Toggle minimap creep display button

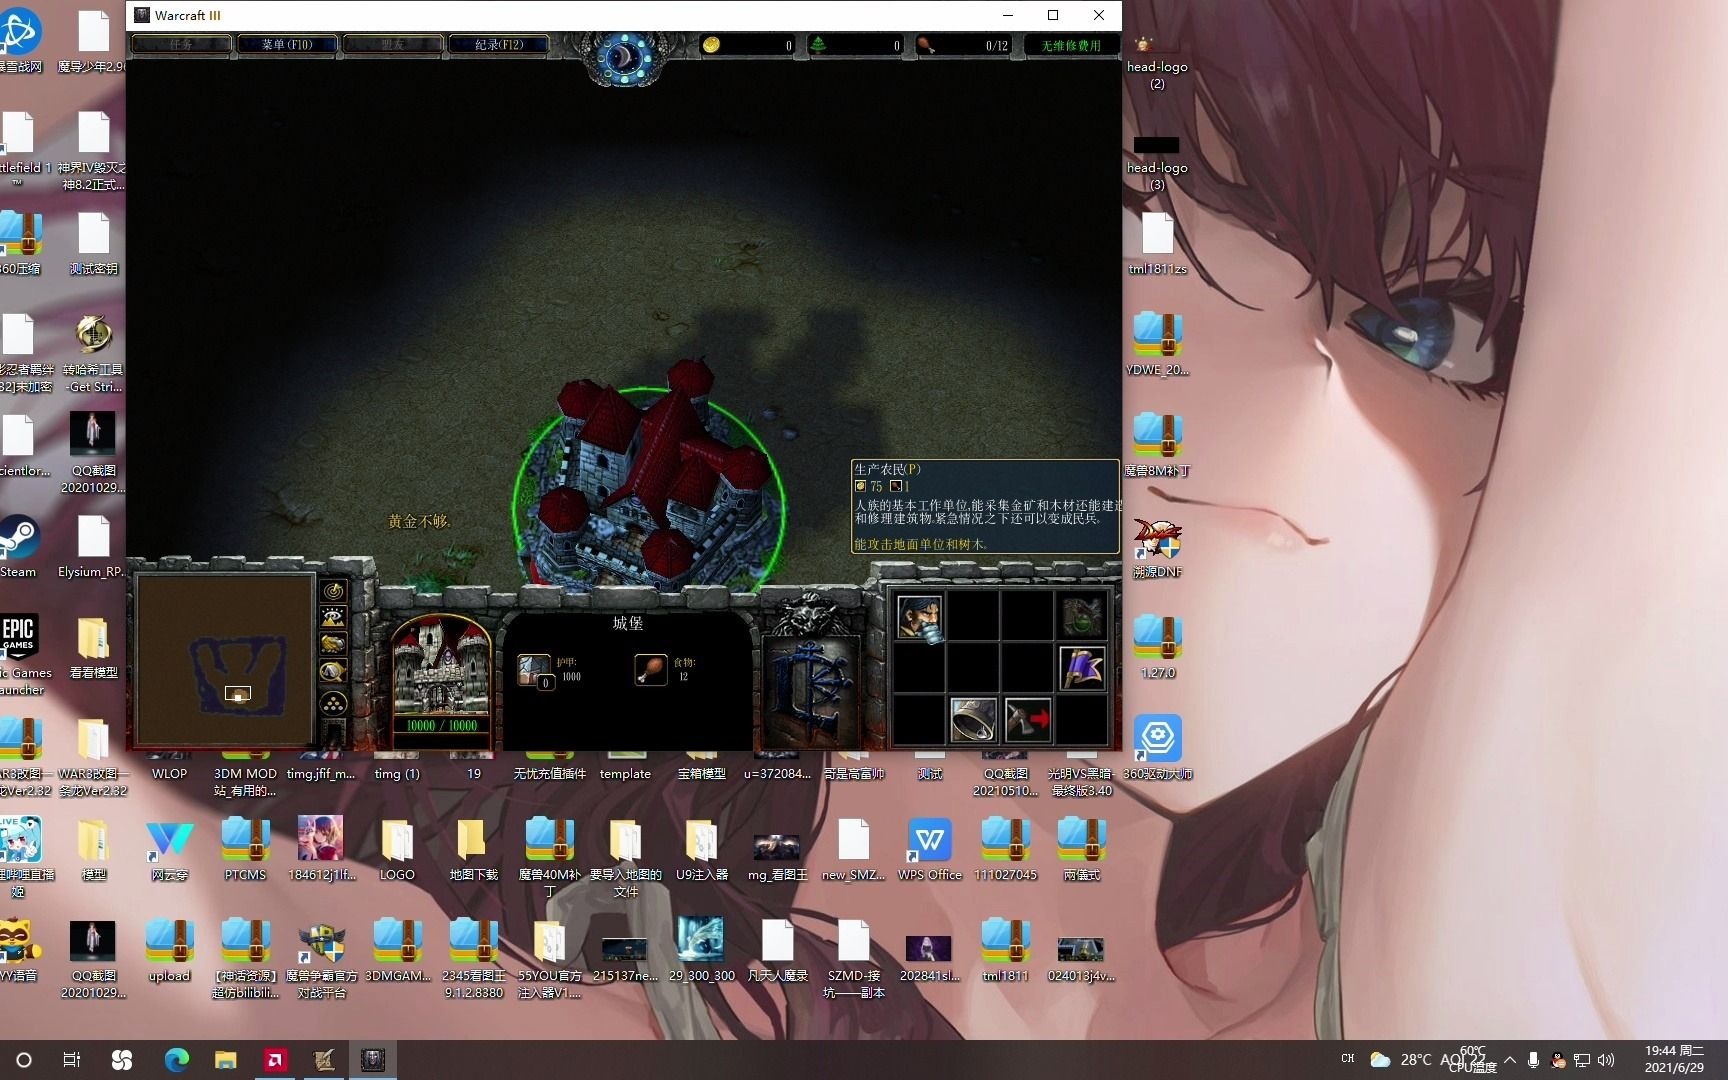coord(333,672)
